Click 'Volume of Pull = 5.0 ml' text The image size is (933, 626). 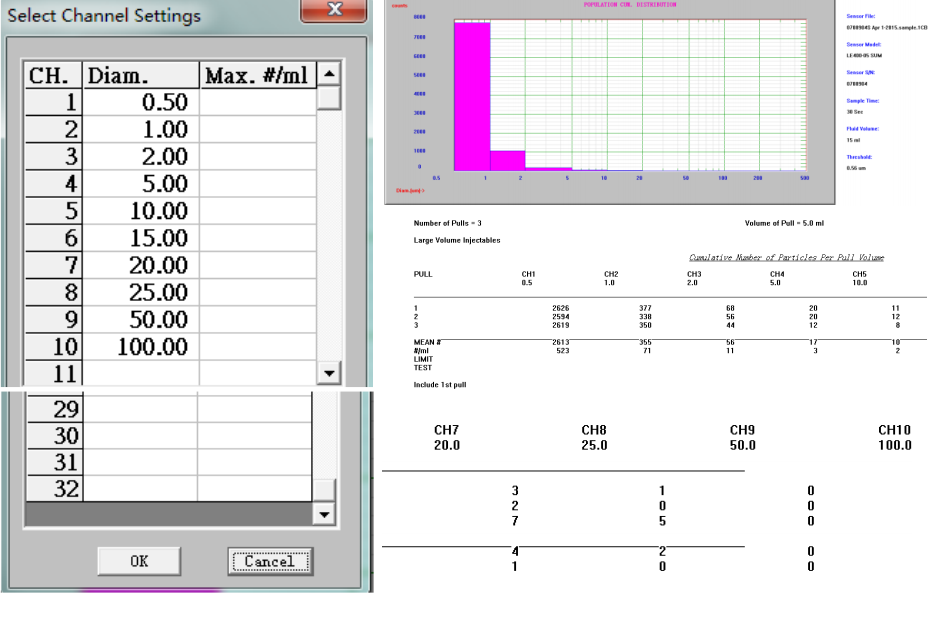[x=784, y=223]
